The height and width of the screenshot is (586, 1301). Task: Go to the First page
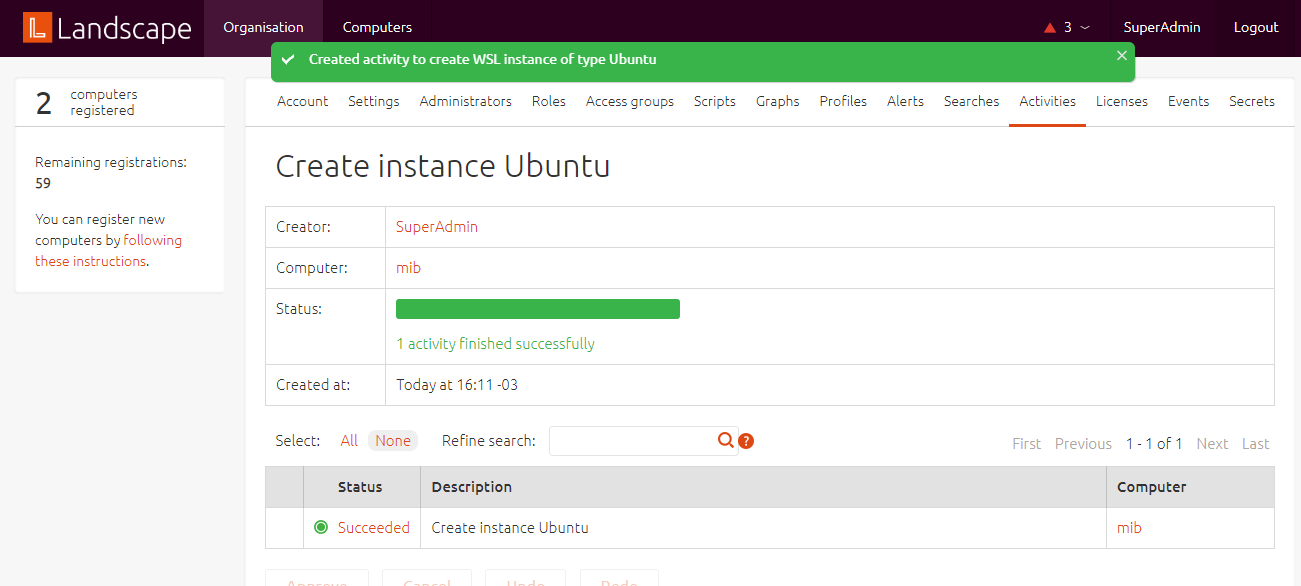pos(1027,444)
